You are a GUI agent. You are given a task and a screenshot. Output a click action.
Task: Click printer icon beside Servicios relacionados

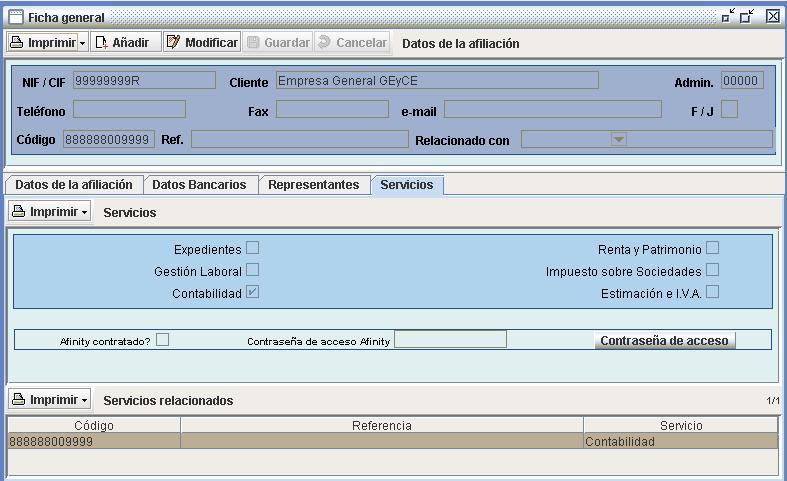19,399
